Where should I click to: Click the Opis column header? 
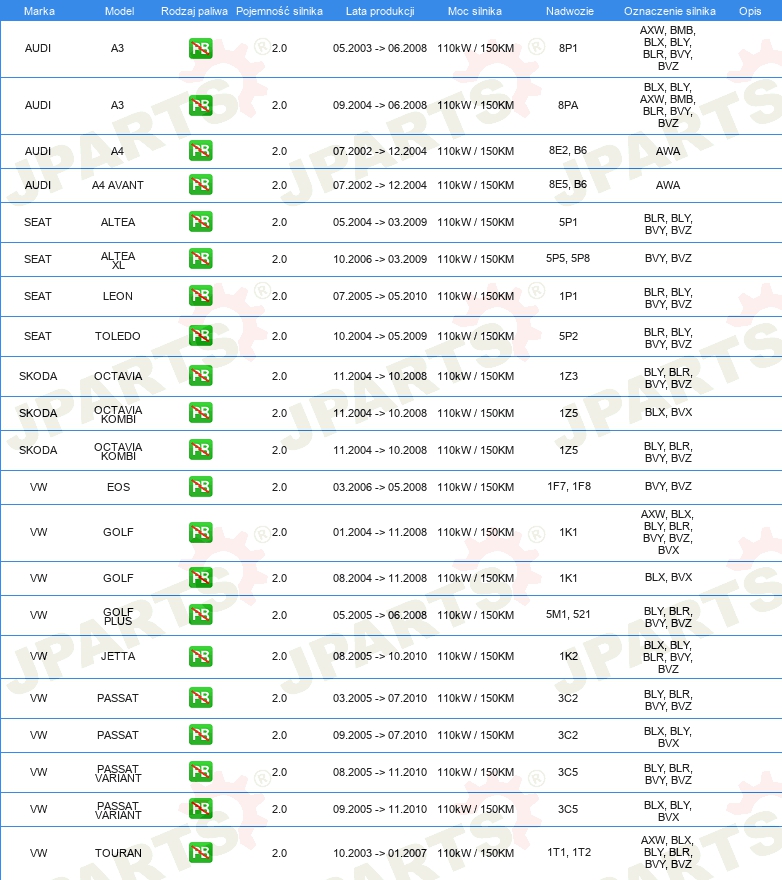749,11
